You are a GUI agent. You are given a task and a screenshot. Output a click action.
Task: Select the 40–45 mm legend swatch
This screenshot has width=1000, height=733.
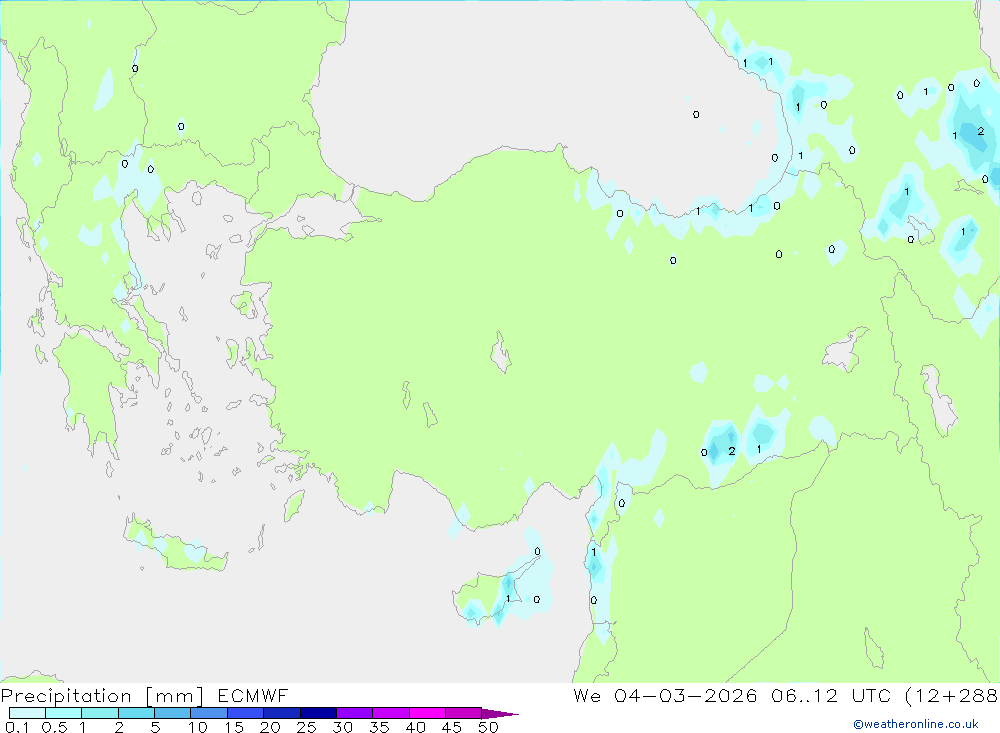click(427, 713)
